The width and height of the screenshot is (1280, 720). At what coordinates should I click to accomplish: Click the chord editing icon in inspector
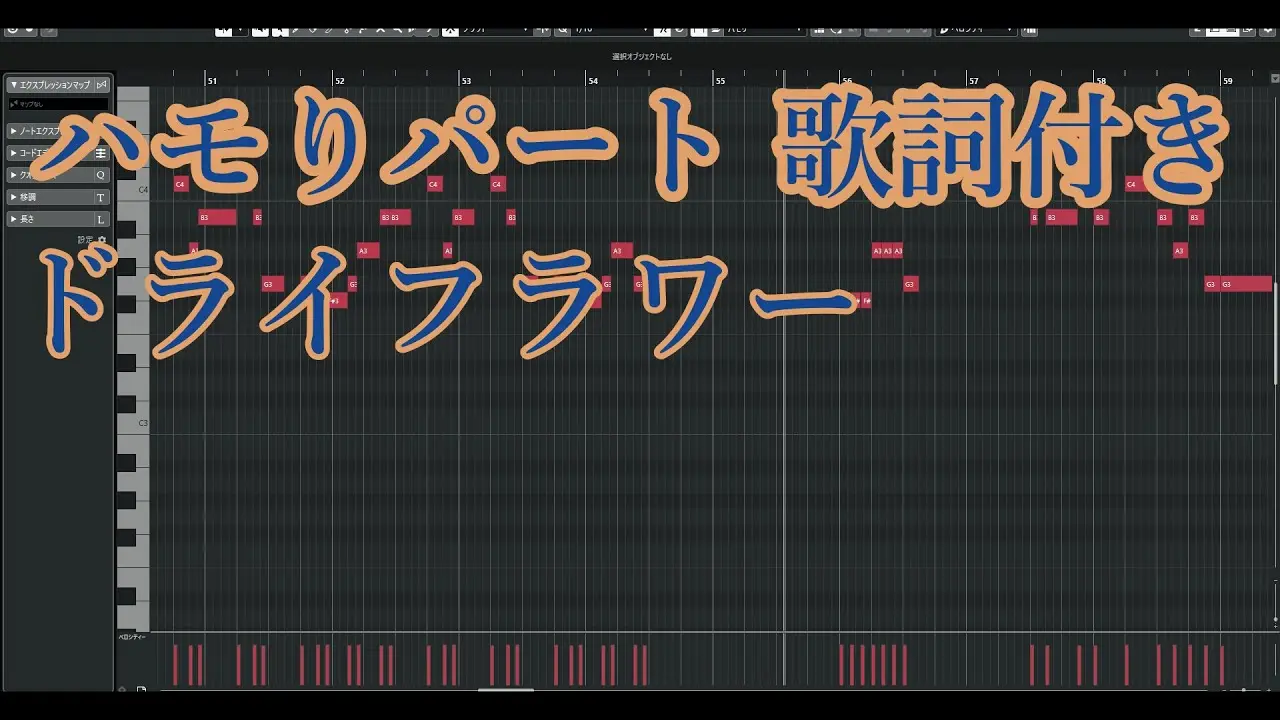pos(101,153)
